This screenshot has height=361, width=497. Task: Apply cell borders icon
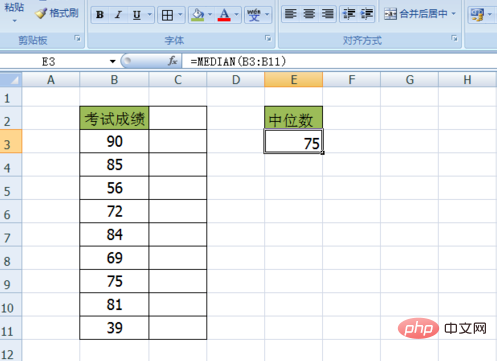(x=167, y=15)
